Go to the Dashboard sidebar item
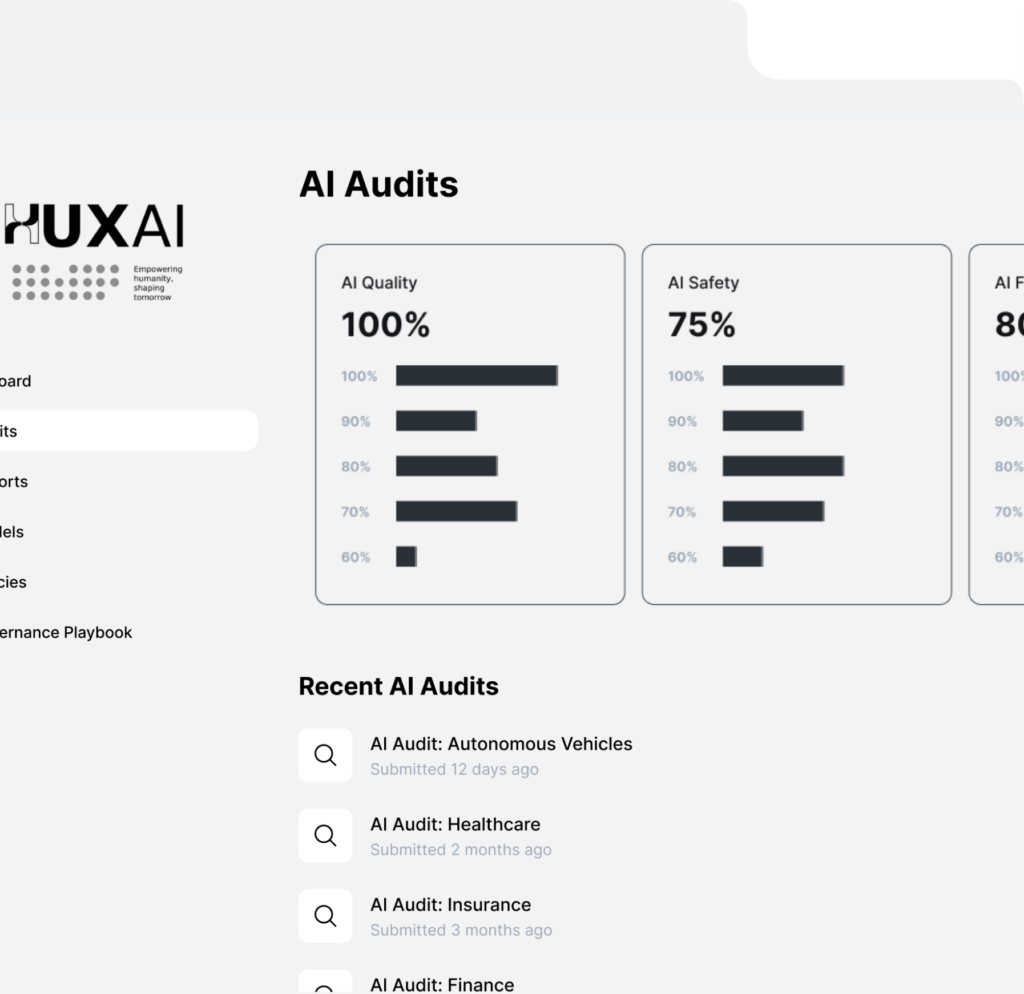The image size is (1024, 994). pyautogui.click(x=15, y=381)
